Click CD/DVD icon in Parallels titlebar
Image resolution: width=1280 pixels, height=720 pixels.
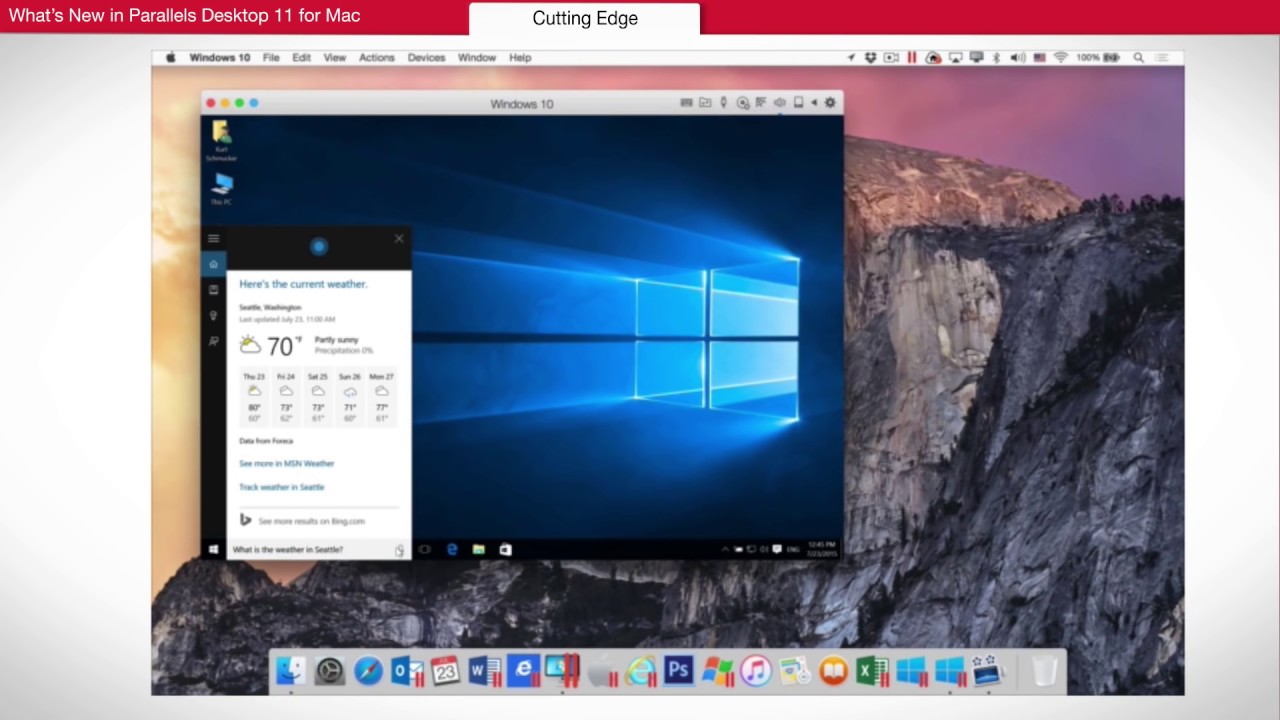point(742,103)
